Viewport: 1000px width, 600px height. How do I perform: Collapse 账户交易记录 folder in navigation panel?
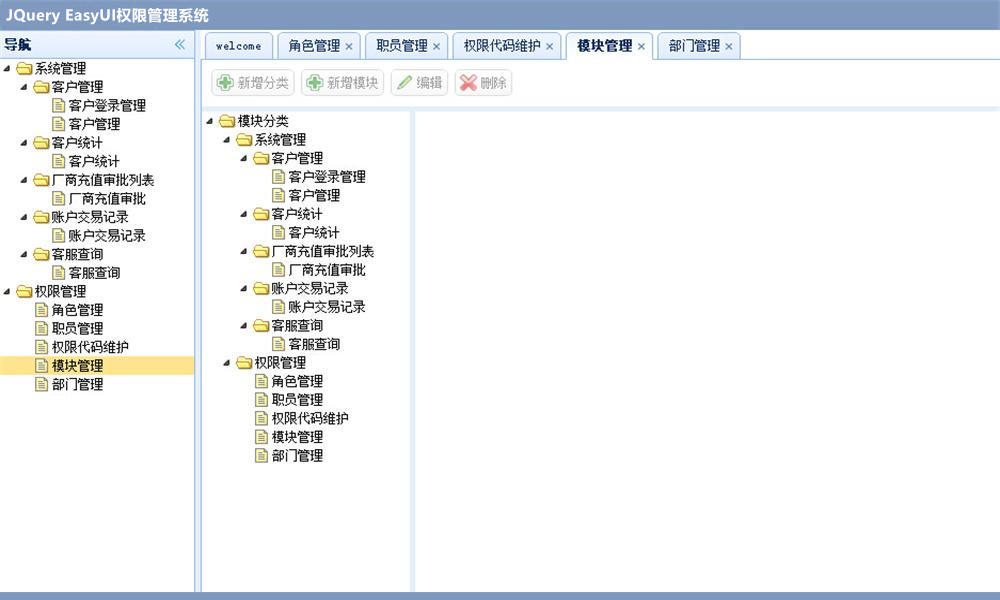[24, 217]
